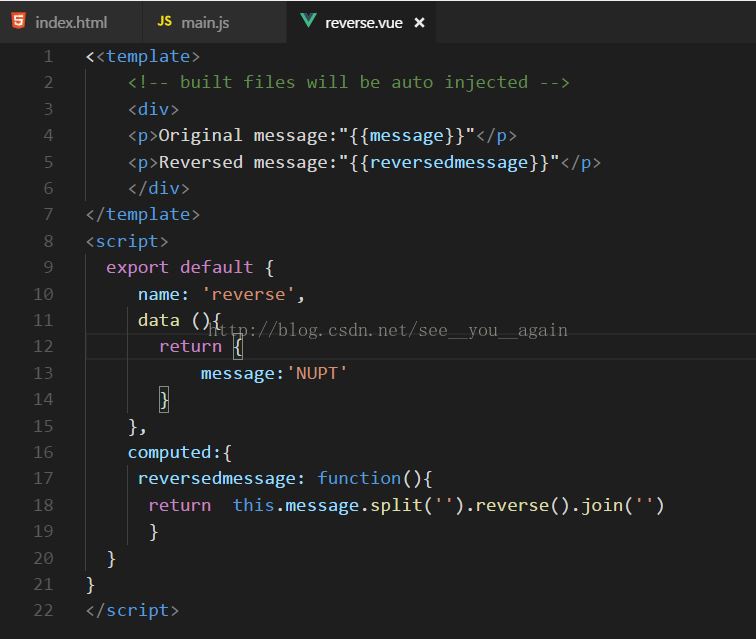Click the closing script tag on line 22

tap(132, 611)
